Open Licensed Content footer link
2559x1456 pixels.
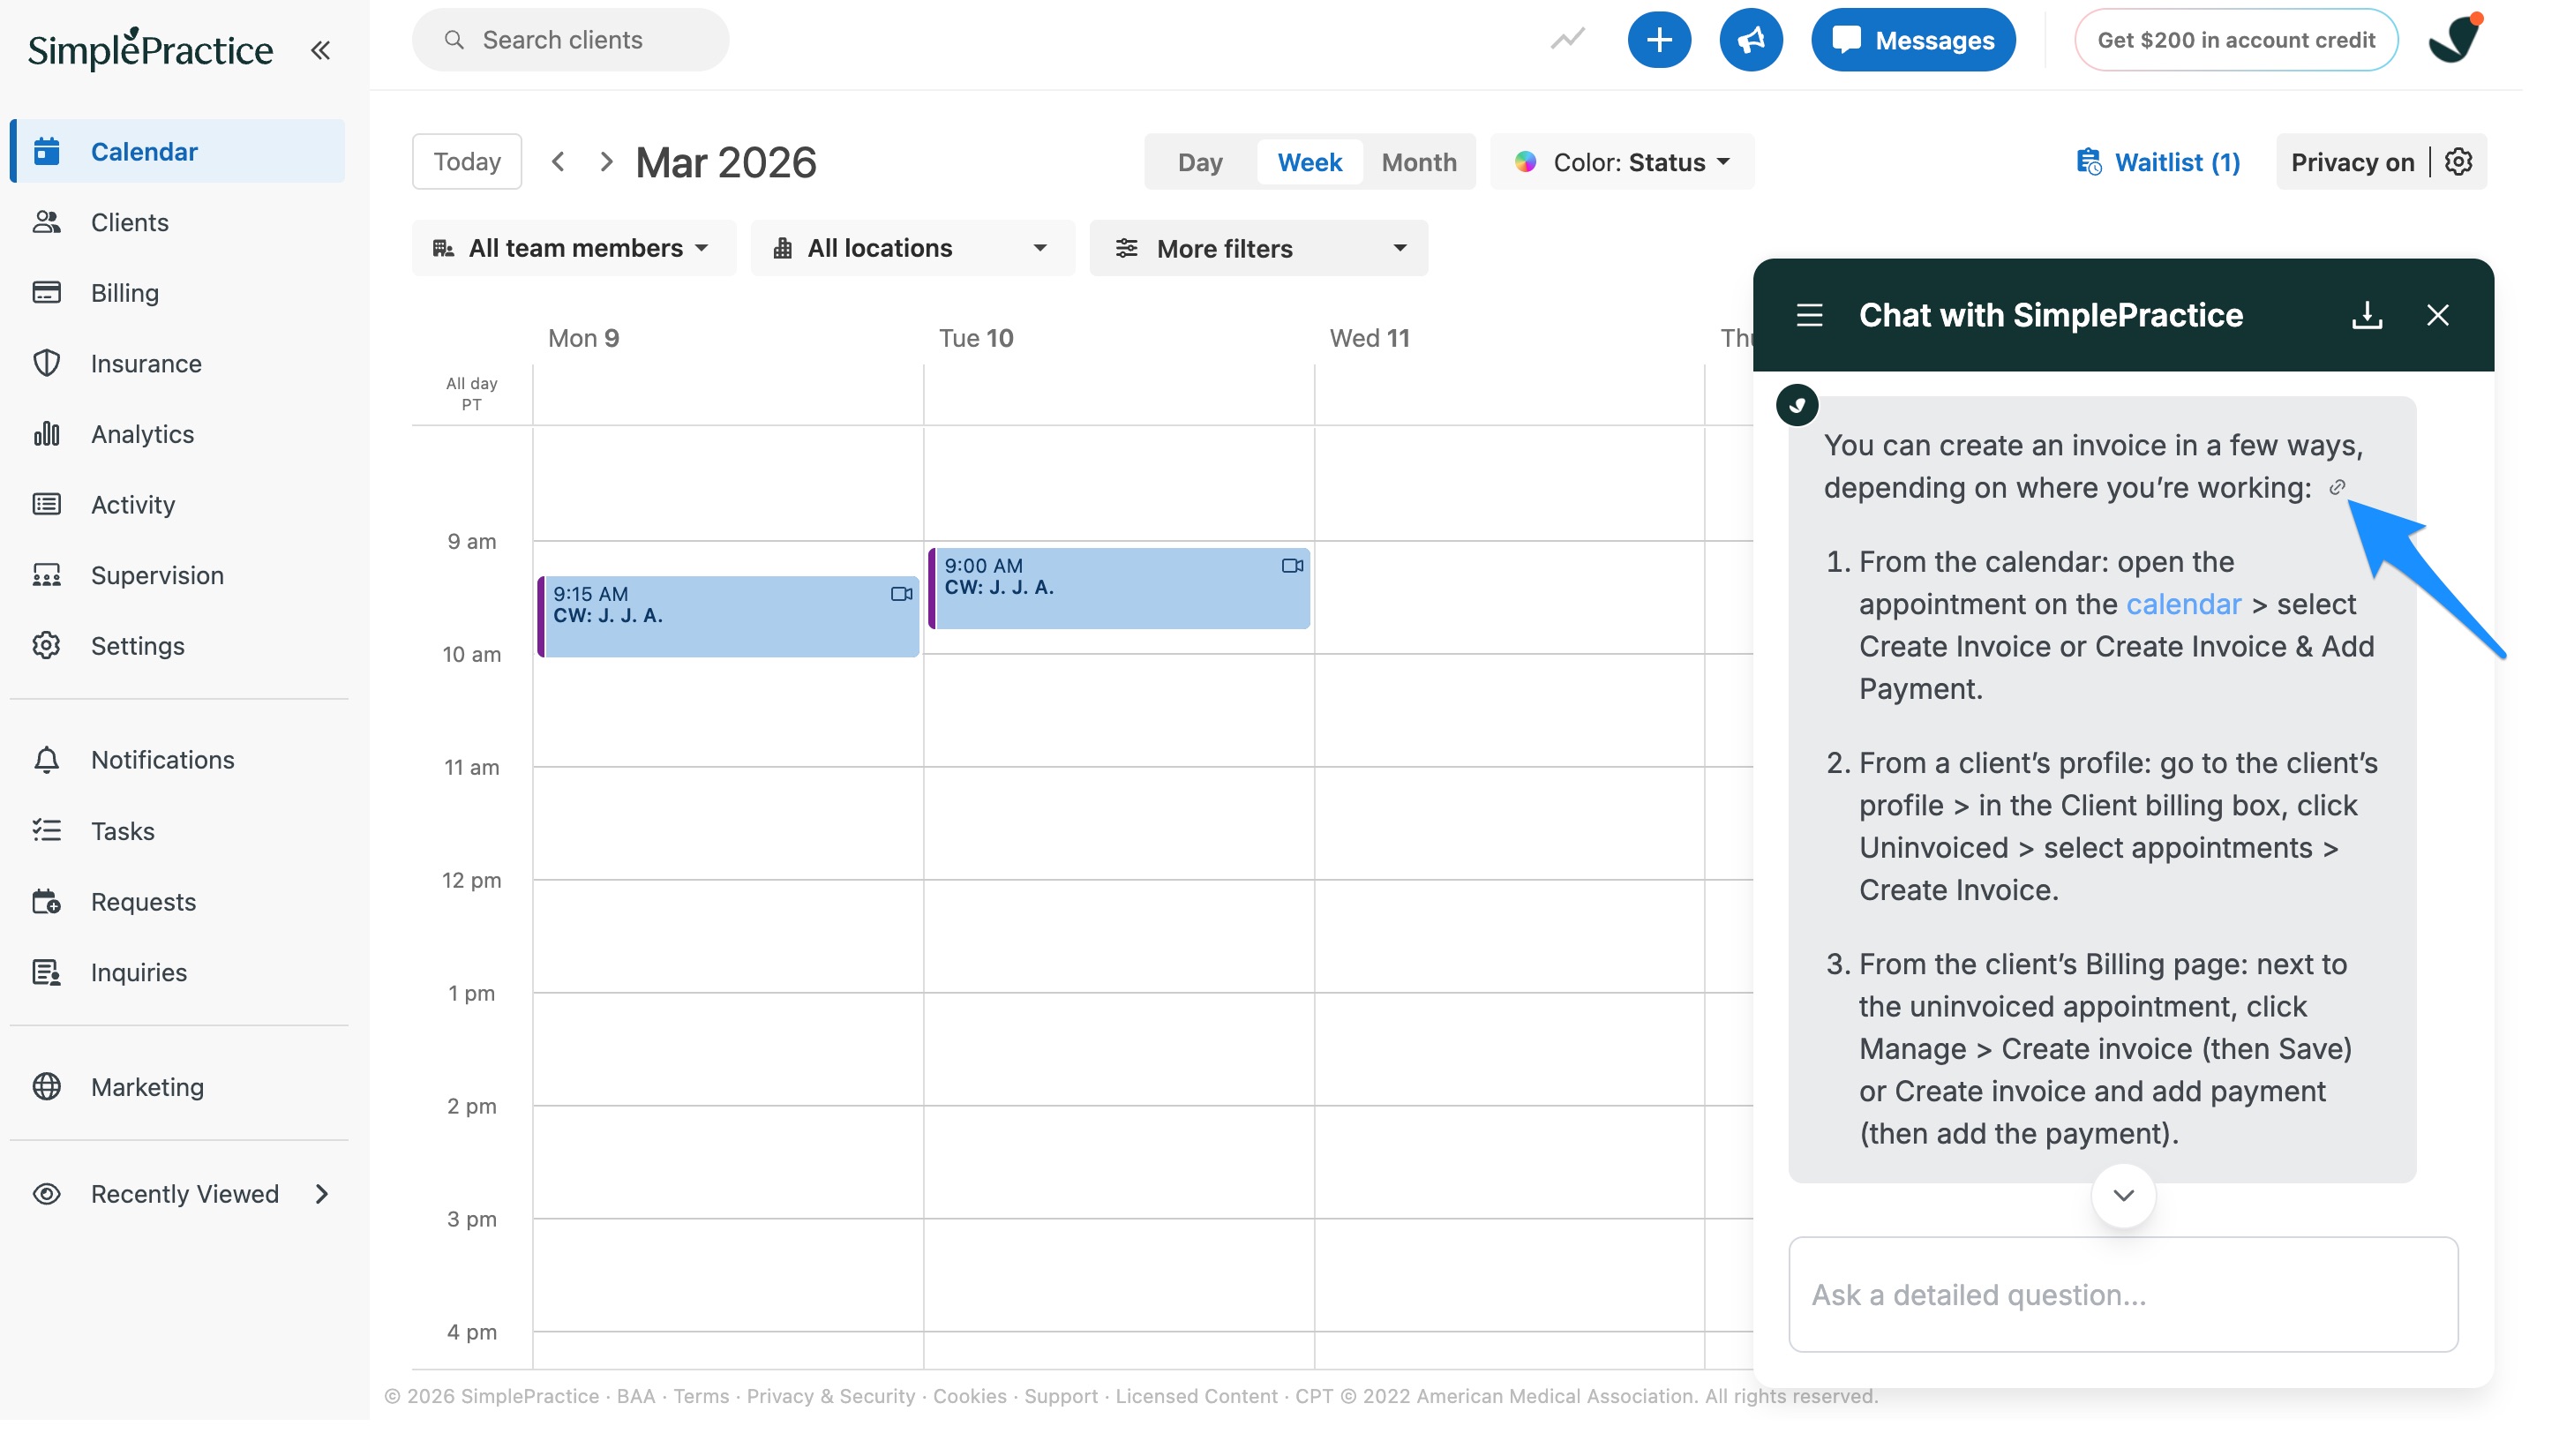[x=1196, y=1396]
